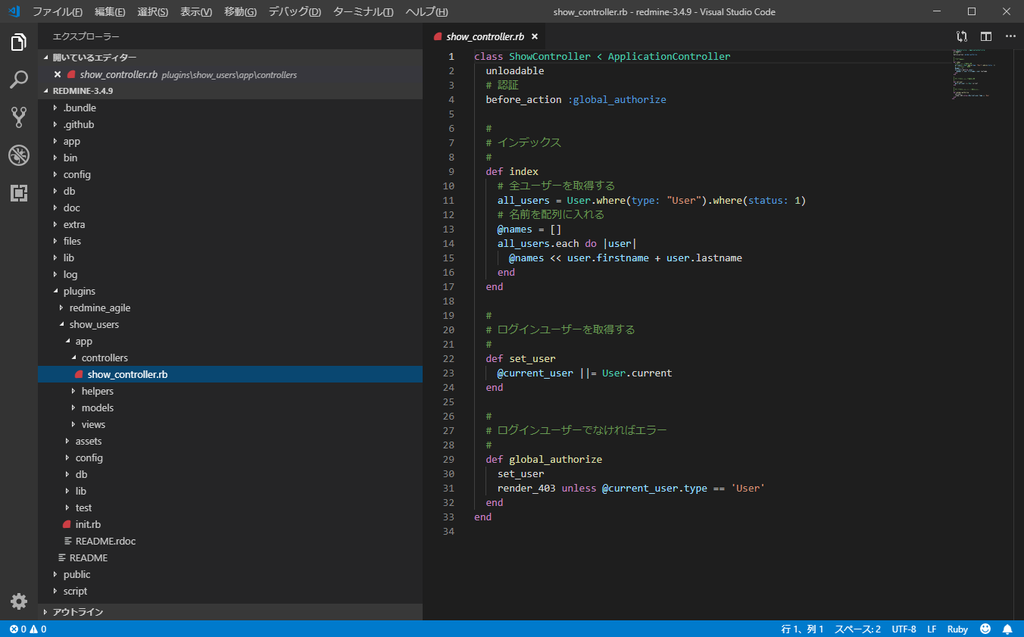1024x637 pixels.
Task: Open the ヘルプ(H) menu
Action: coord(426,12)
